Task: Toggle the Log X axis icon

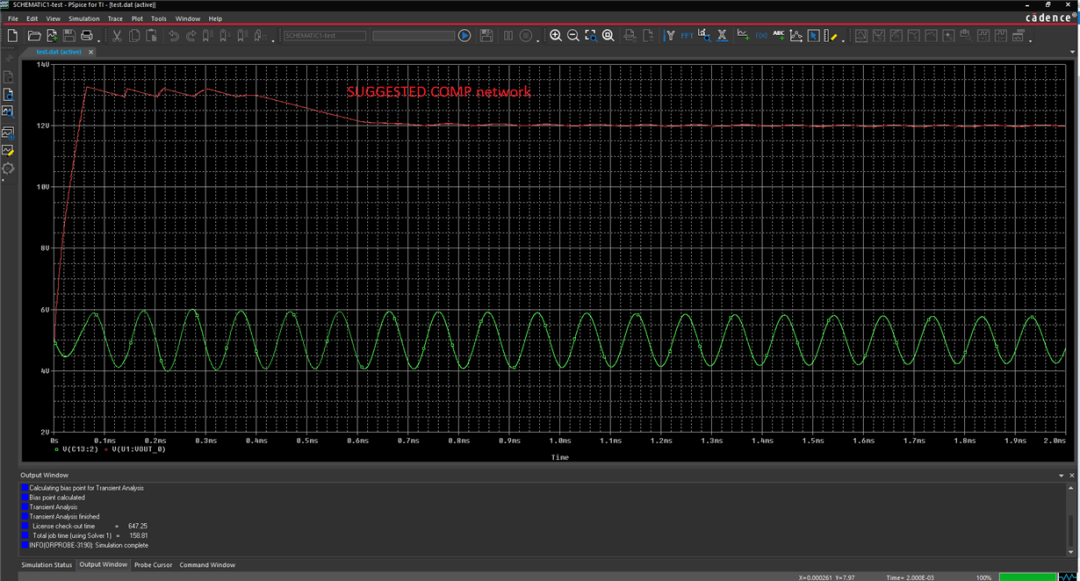Action: coord(722,35)
